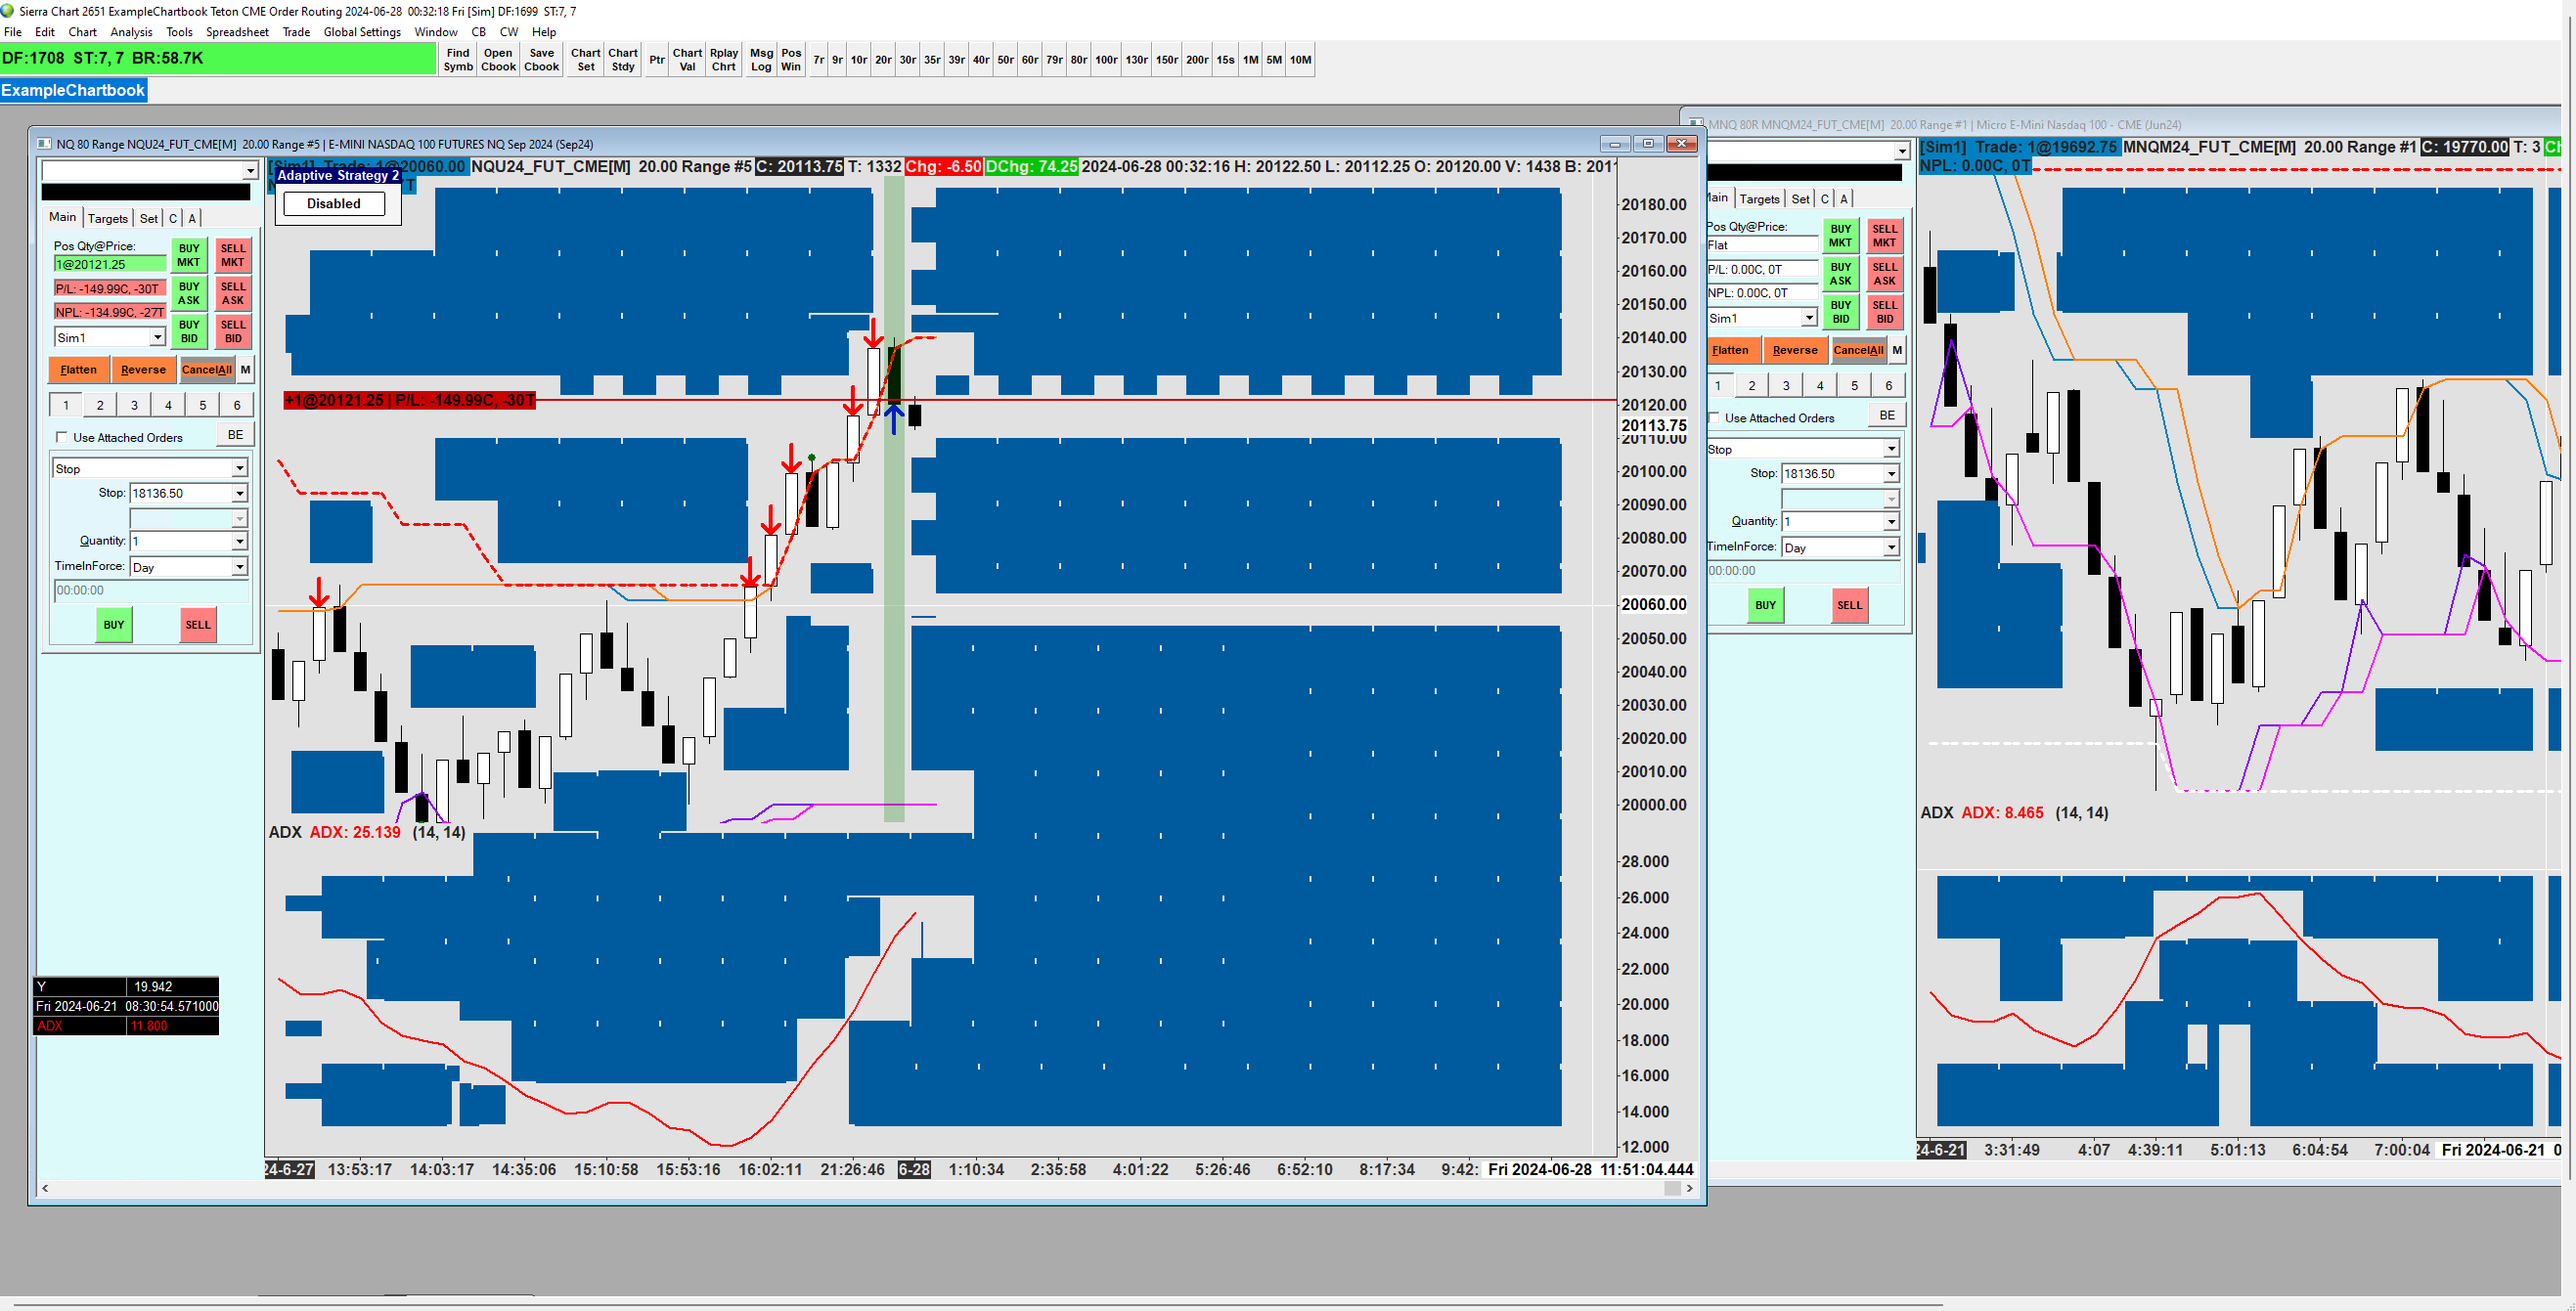Switch to Targets tab in NQ trade panel
The height and width of the screenshot is (1311, 2576).
point(107,218)
